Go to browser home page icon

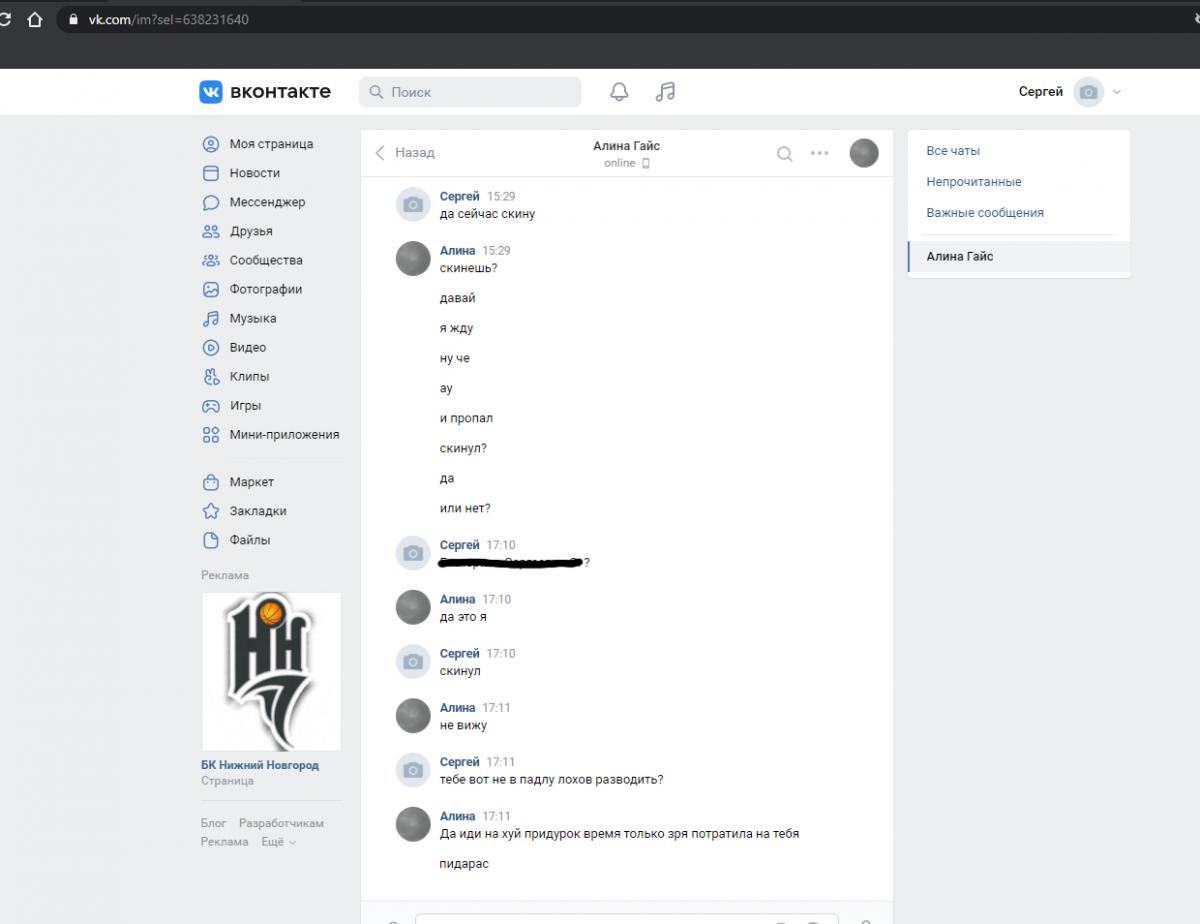(x=35, y=19)
